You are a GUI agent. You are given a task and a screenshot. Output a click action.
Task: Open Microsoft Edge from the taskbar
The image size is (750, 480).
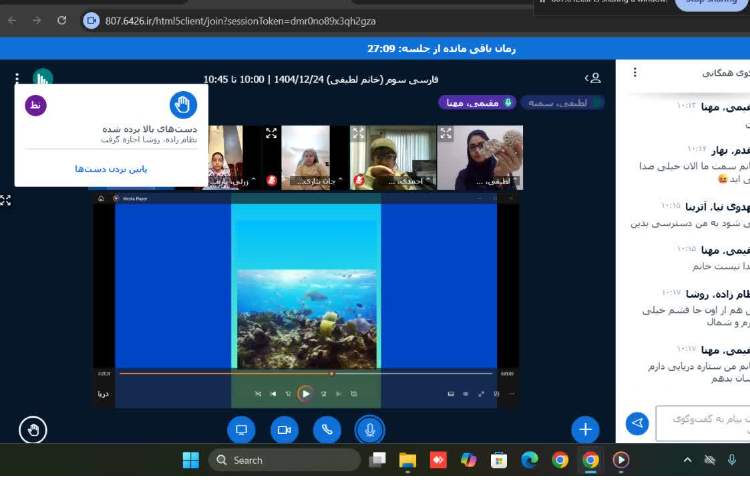529,460
